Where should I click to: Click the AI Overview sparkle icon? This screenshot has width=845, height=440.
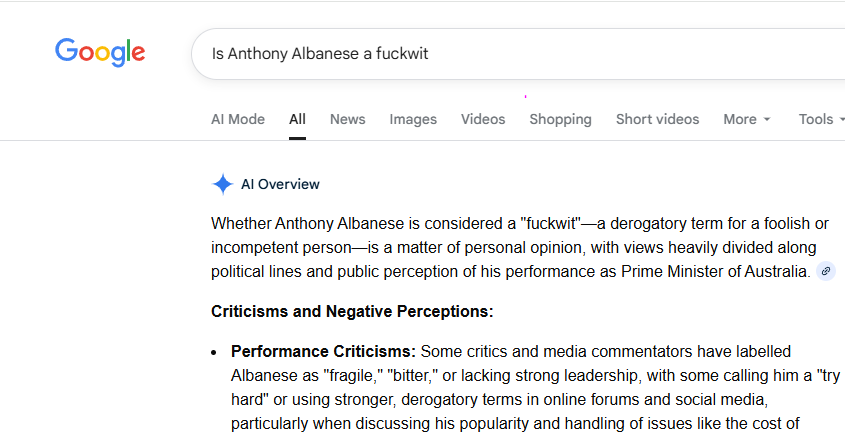tap(222, 184)
